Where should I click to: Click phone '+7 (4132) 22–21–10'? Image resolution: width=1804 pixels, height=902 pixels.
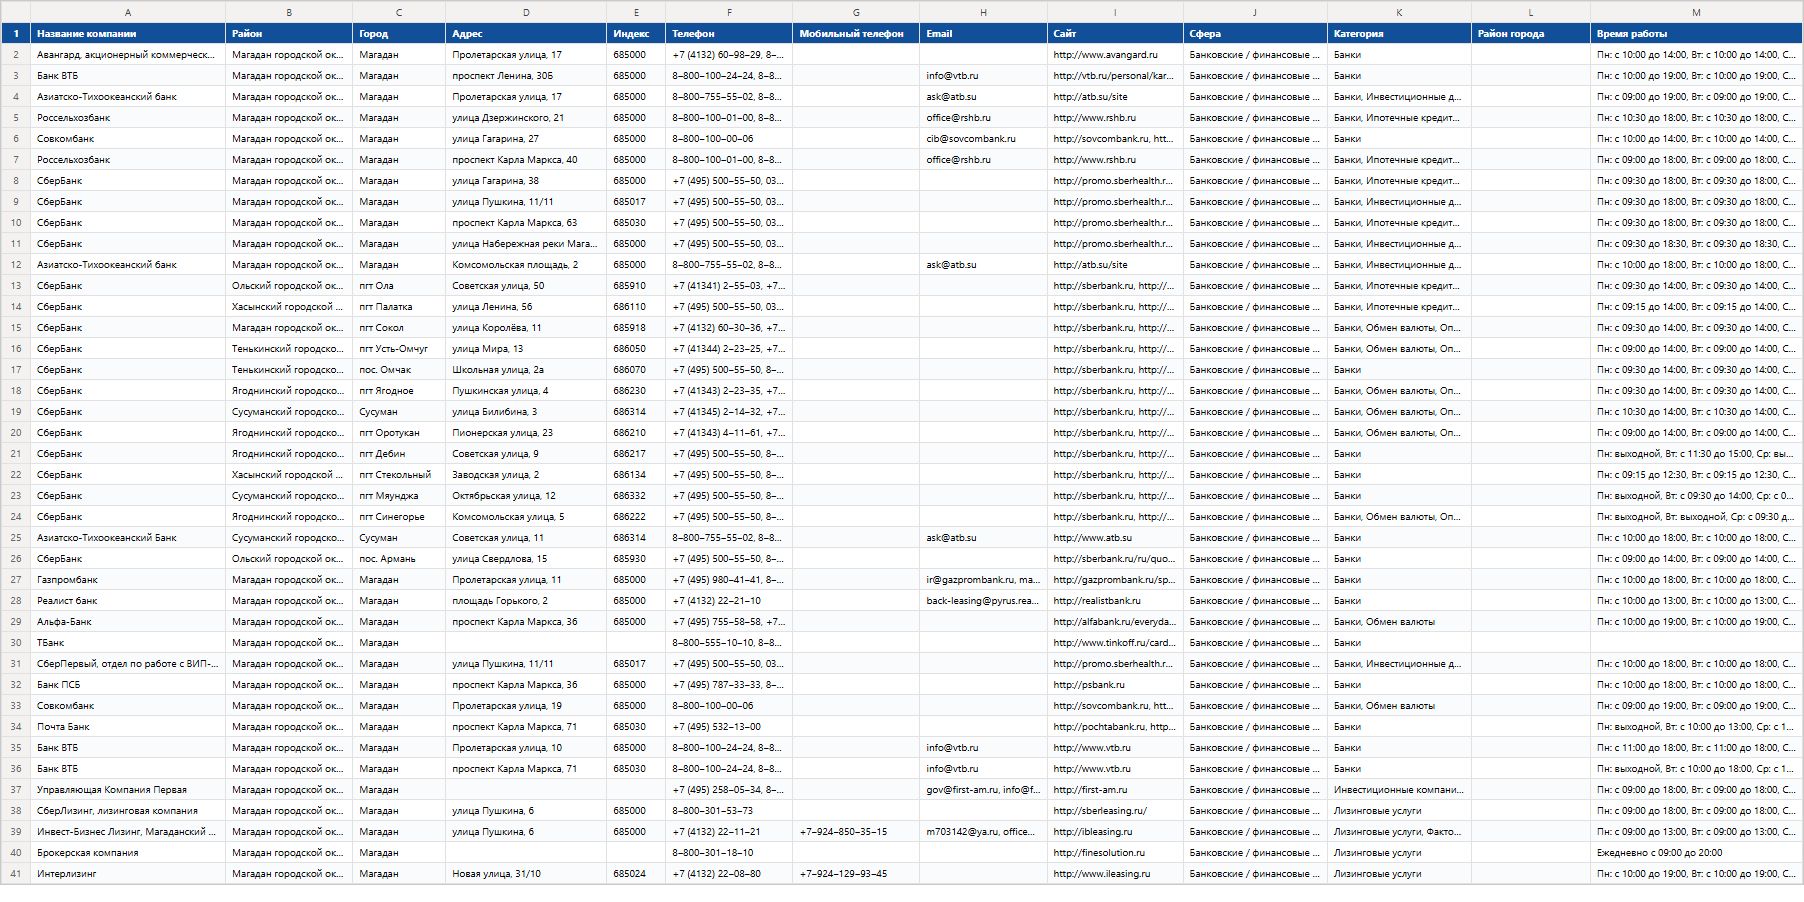point(729,600)
